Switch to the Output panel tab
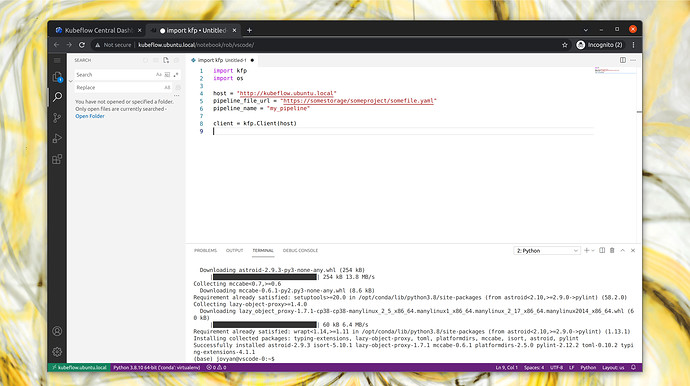This screenshot has width=690, height=386. point(235,250)
